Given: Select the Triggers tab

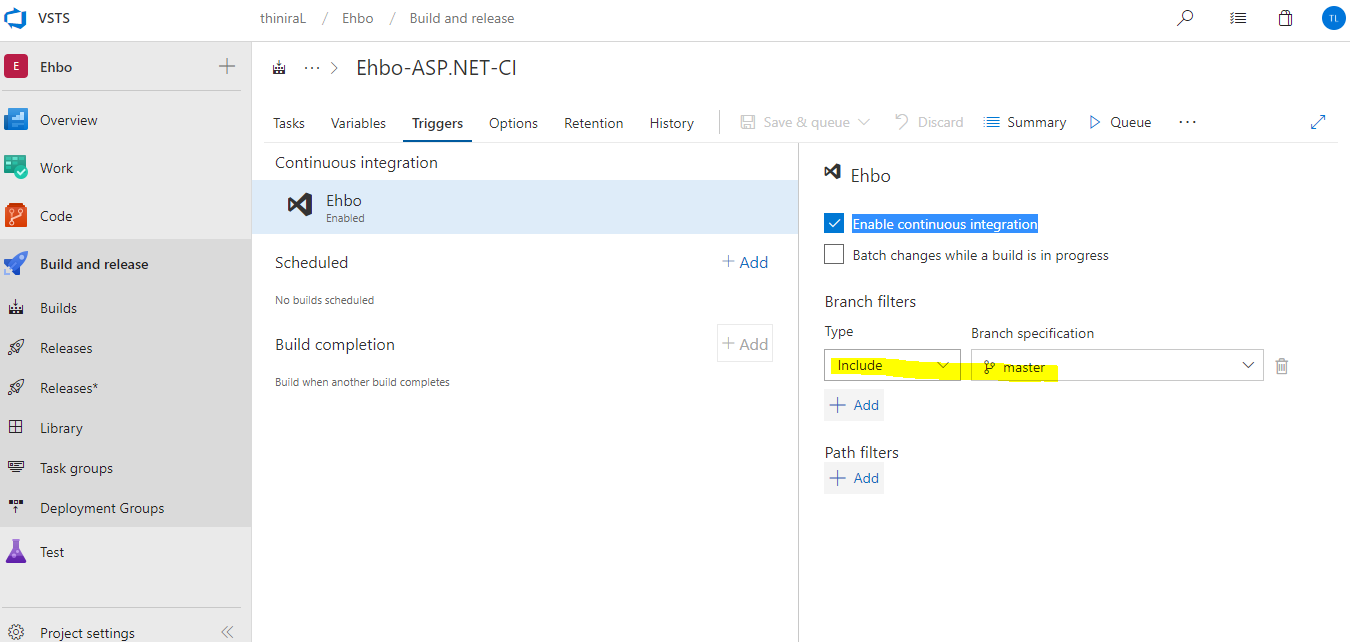Looking at the screenshot, I should click(438, 123).
